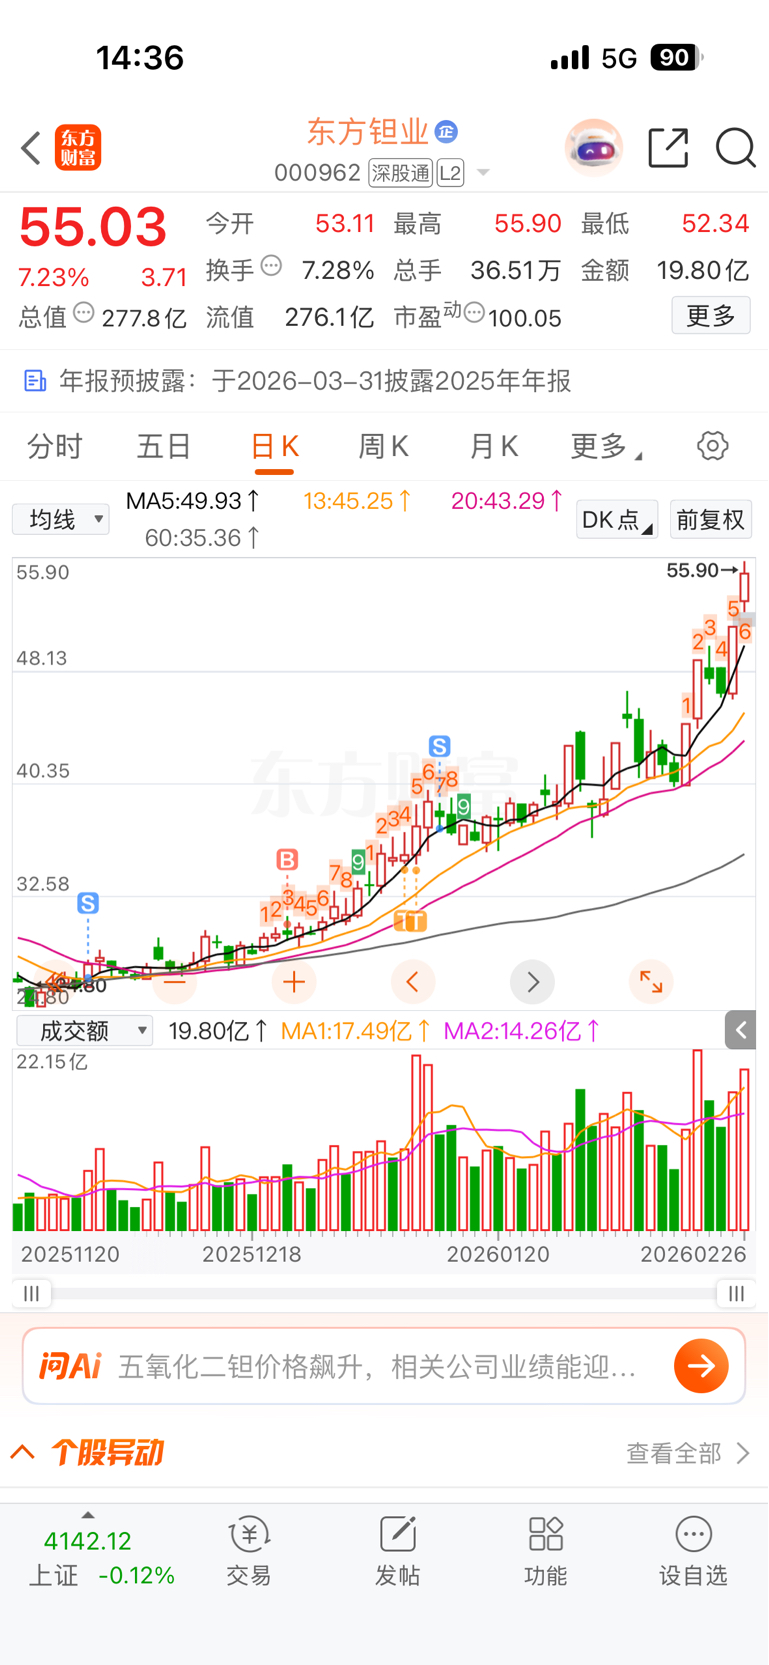Screen dimensions: 769x1665
Task: Tap the MA1:17.49亿 volume label
Action: pyautogui.click(x=356, y=1030)
